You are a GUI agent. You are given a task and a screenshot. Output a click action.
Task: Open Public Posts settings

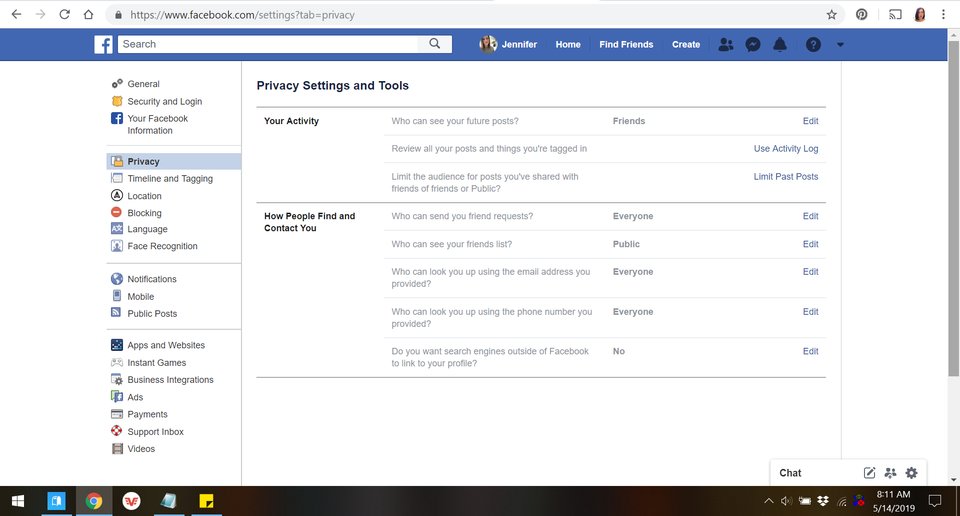[x=152, y=313]
